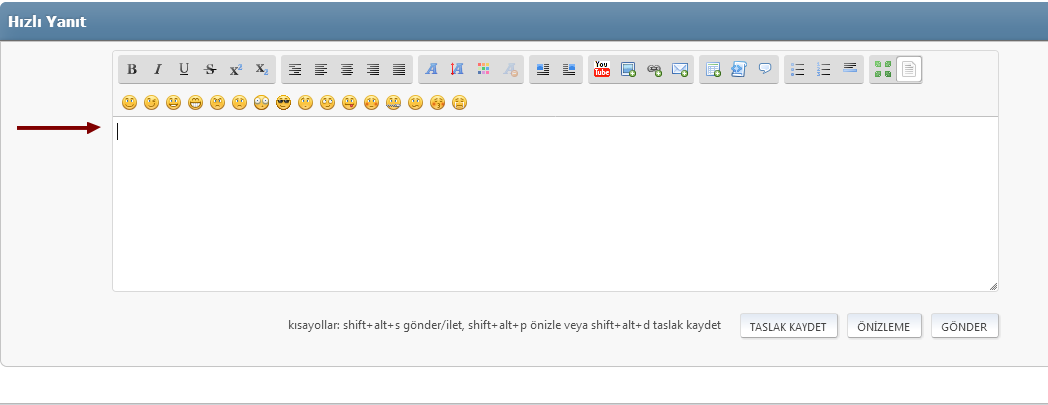Insert the confused wavy-mouth emoticon
The height and width of the screenshot is (405, 1048).
(x=415, y=103)
